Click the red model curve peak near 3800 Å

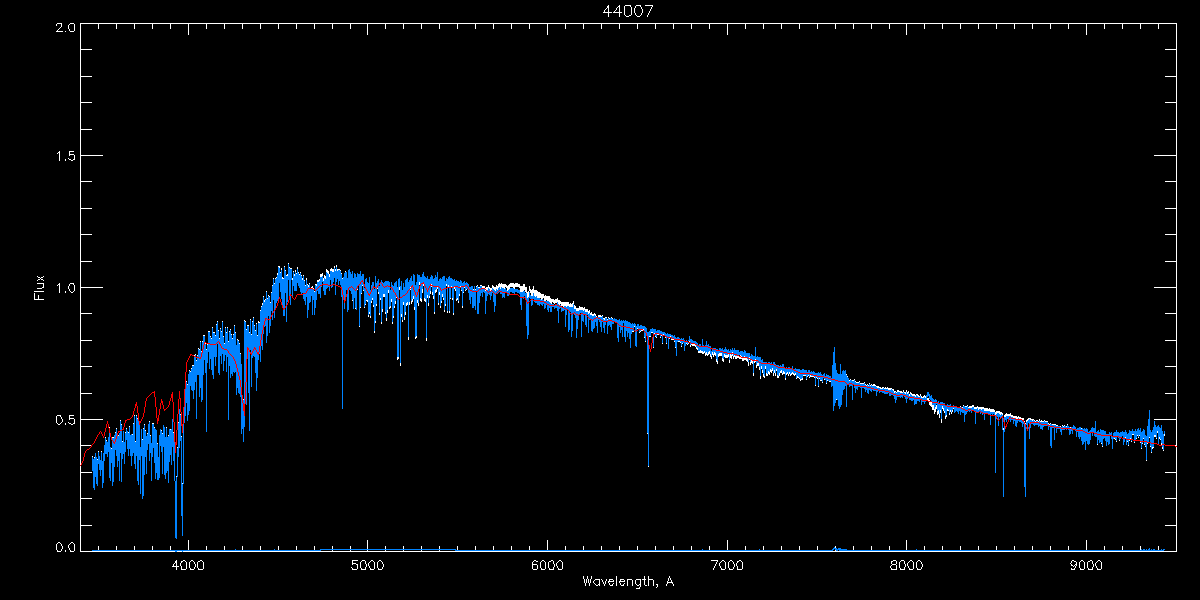pos(152,392)
